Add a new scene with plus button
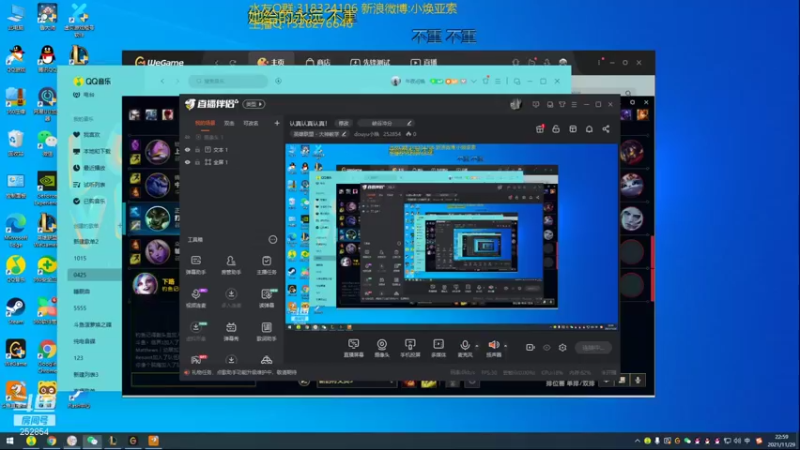Image resolution: width=800 pixels, height=450 pixels. pos(277,123)
